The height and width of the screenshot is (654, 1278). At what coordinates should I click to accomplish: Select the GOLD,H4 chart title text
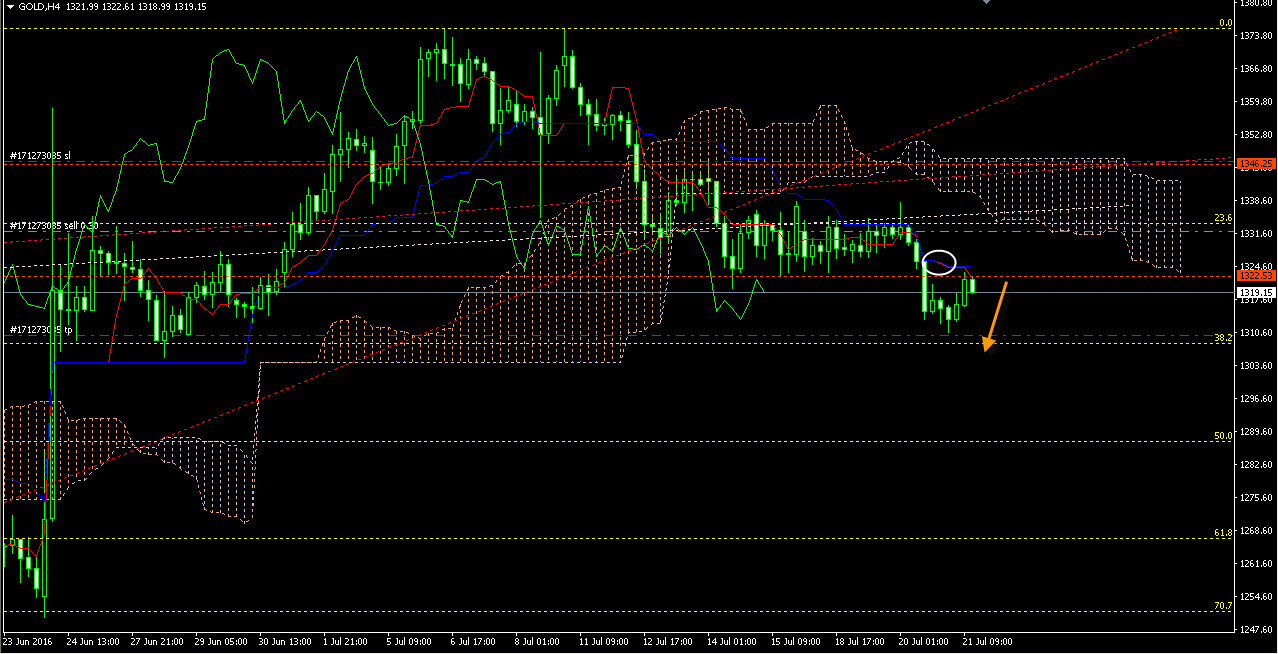tap(41, 7)
